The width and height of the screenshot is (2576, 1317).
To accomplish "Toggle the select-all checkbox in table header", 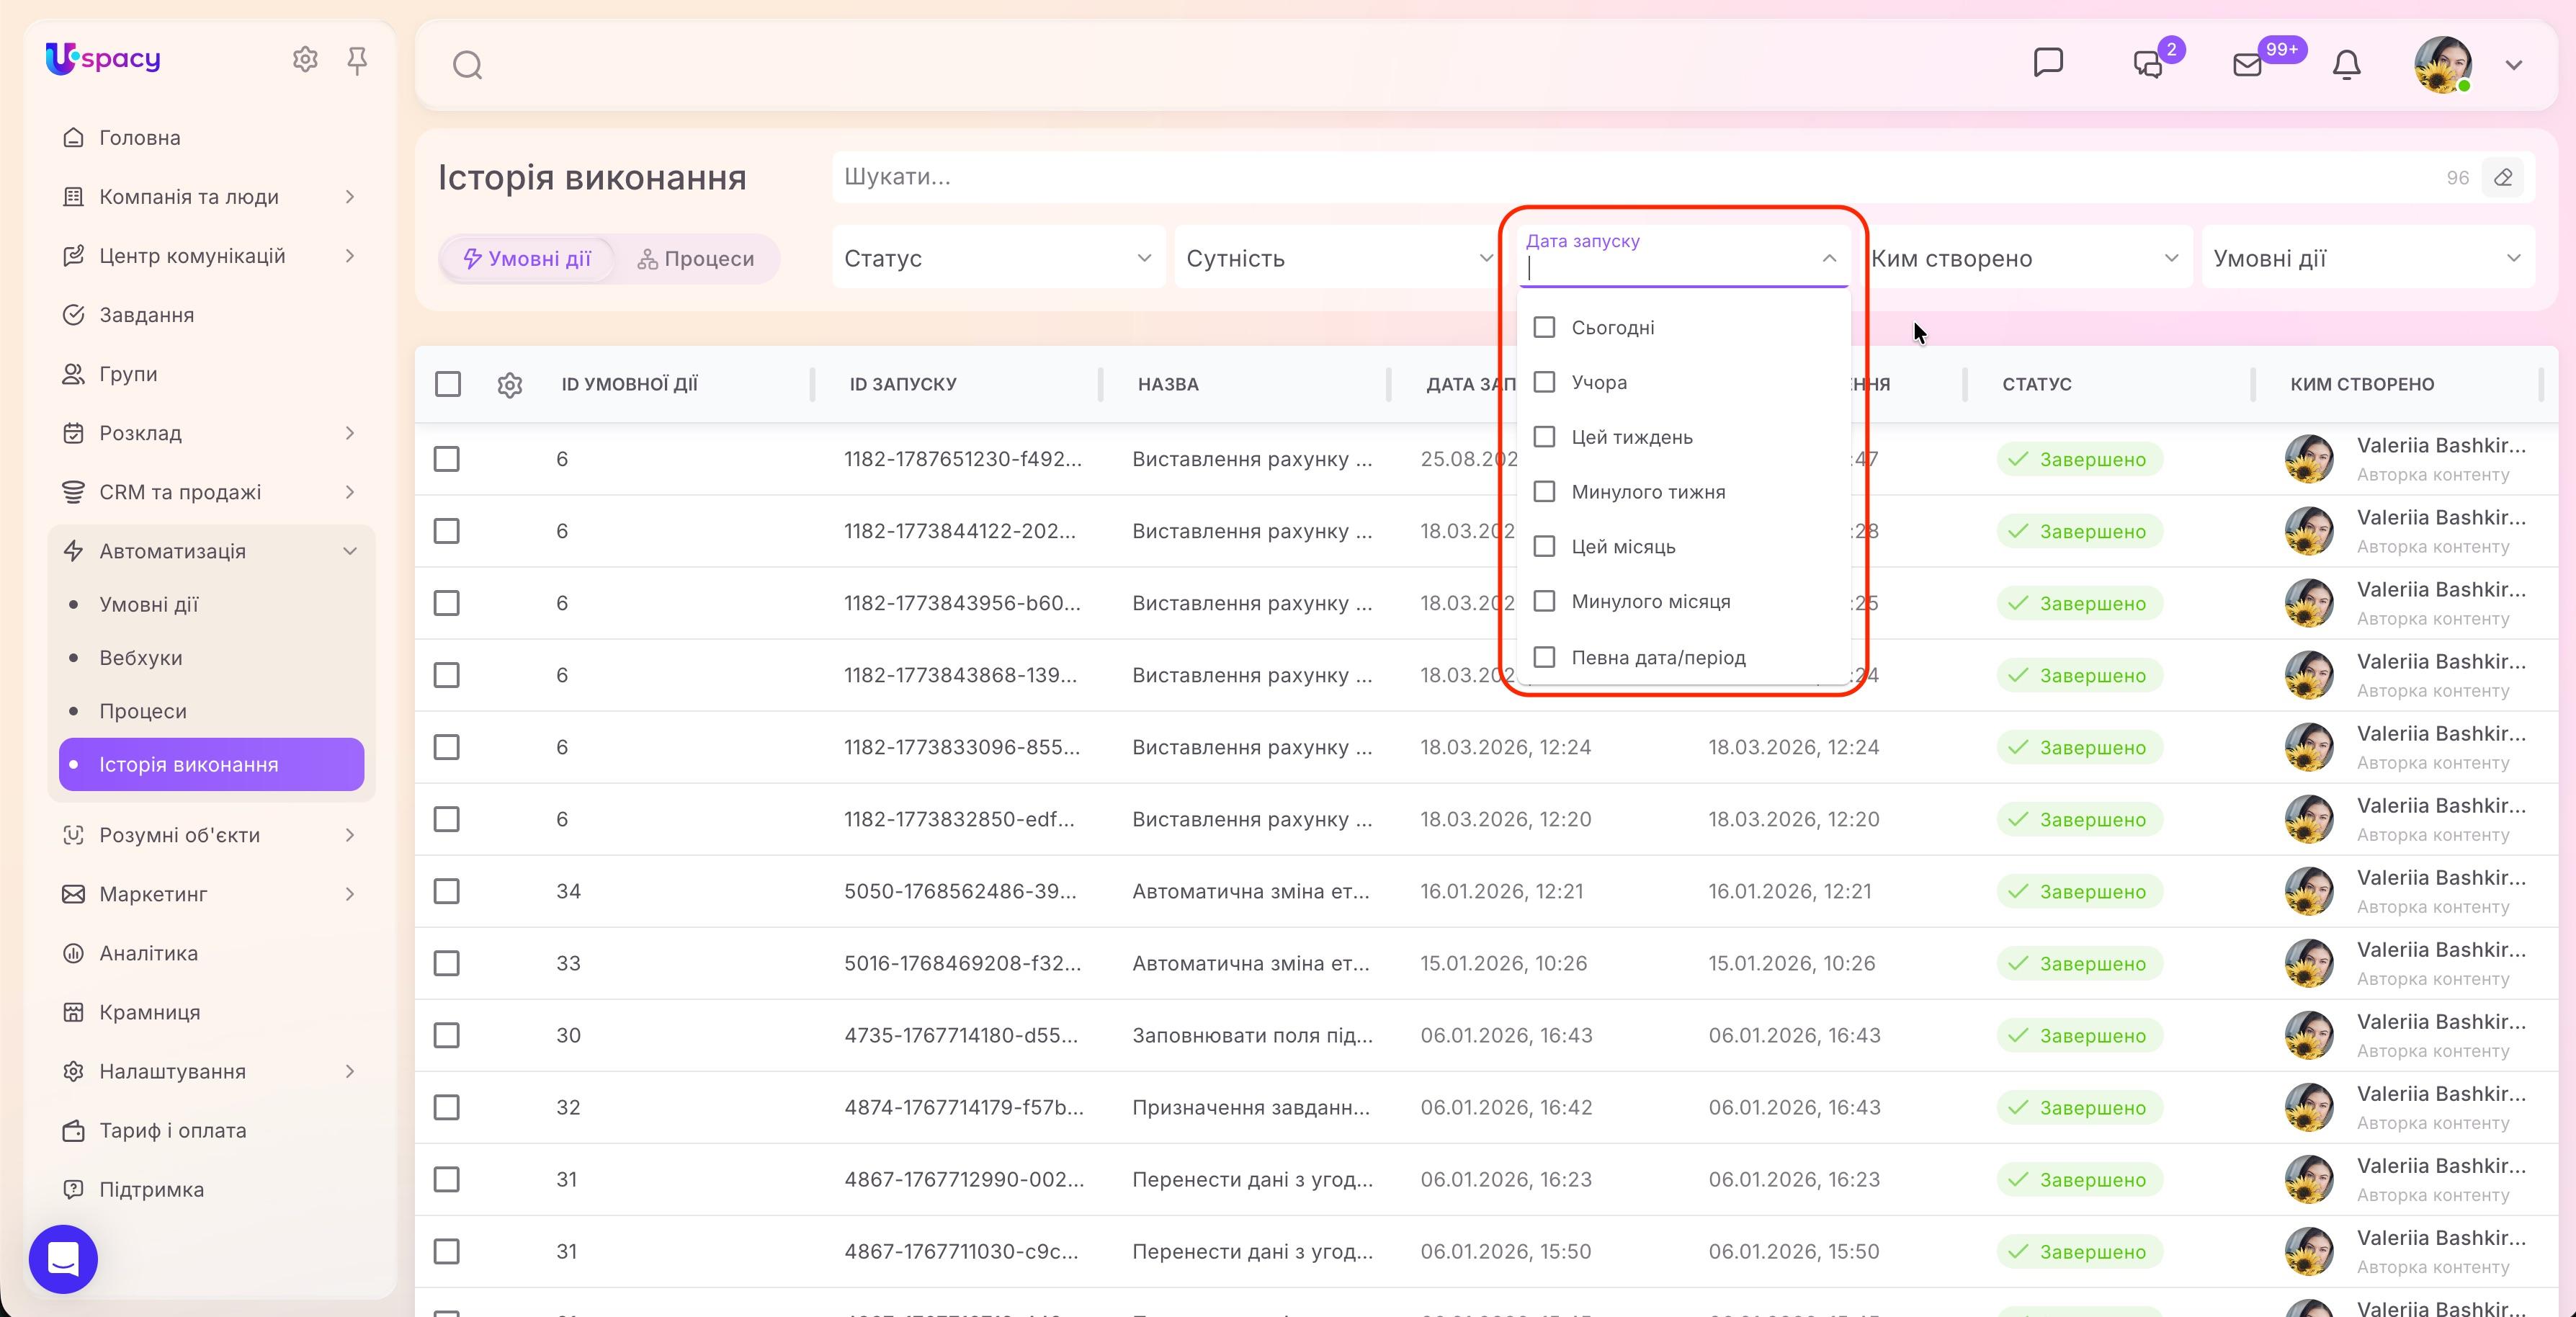I will point(448,384).
